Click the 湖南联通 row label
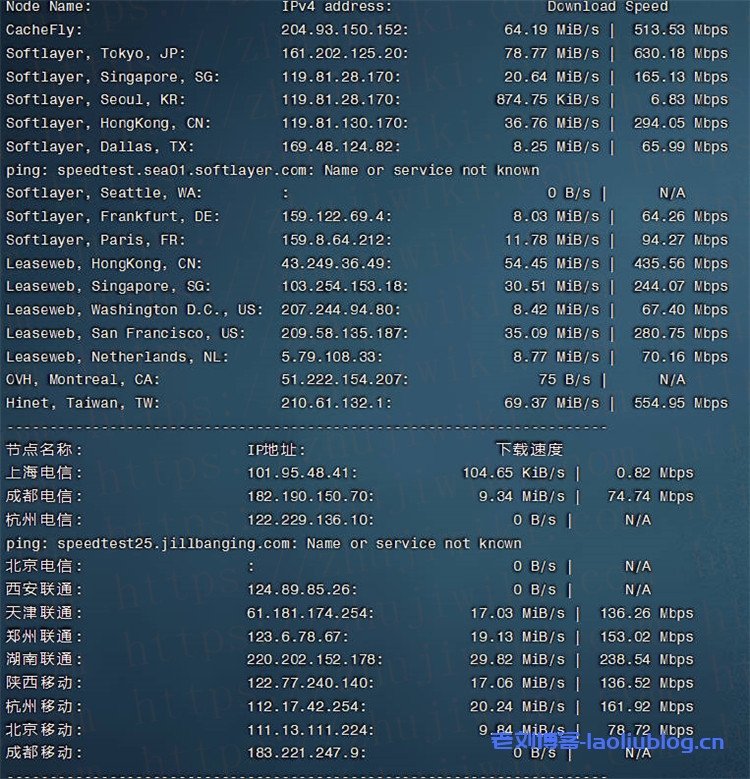This screenshot has height=779, width=750. click(x=44, y=660)
